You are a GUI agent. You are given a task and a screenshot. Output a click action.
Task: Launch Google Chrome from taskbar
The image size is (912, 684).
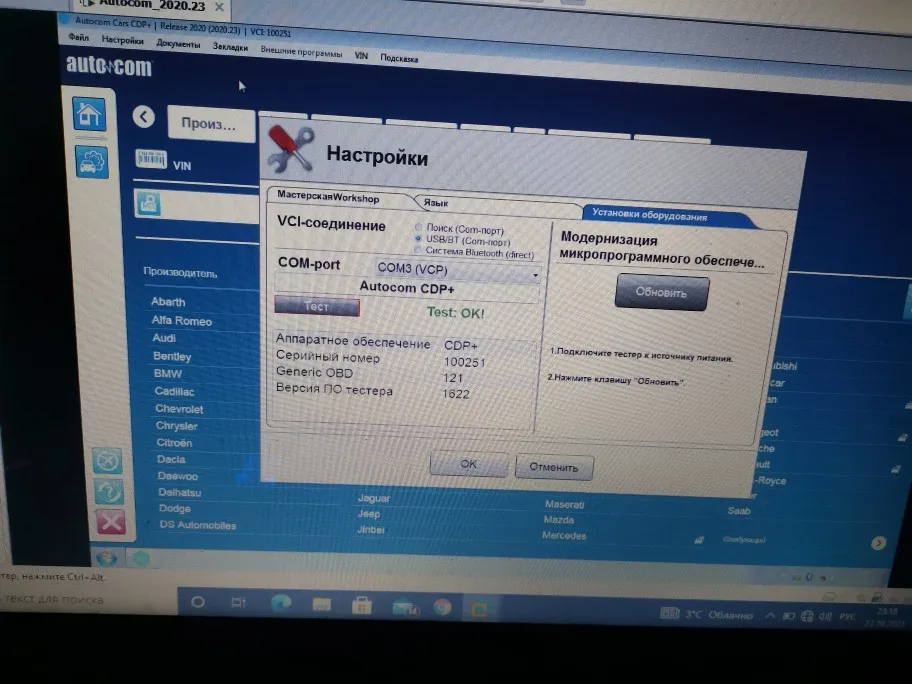(442, 608)
